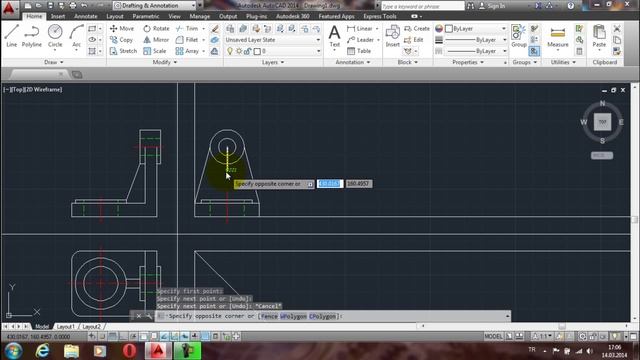Click the ViewCube TOP face

click(x=602, y=122)
